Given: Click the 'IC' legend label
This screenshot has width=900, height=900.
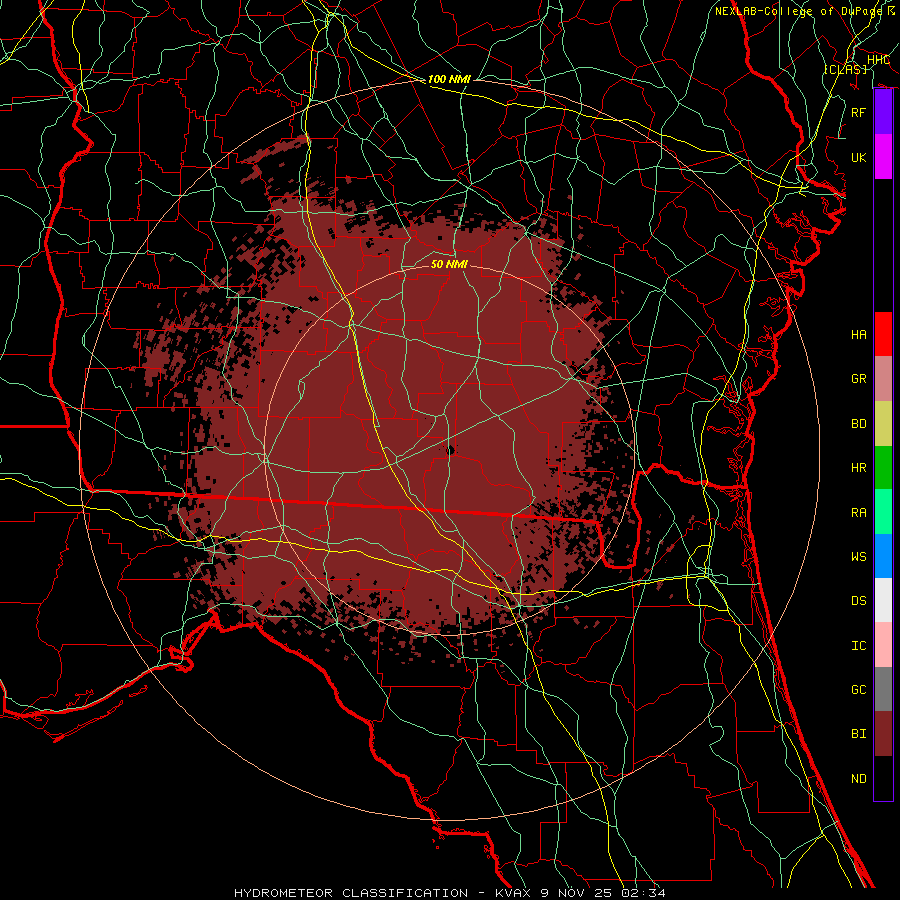Looking at the screenshot, I should 858,645.
